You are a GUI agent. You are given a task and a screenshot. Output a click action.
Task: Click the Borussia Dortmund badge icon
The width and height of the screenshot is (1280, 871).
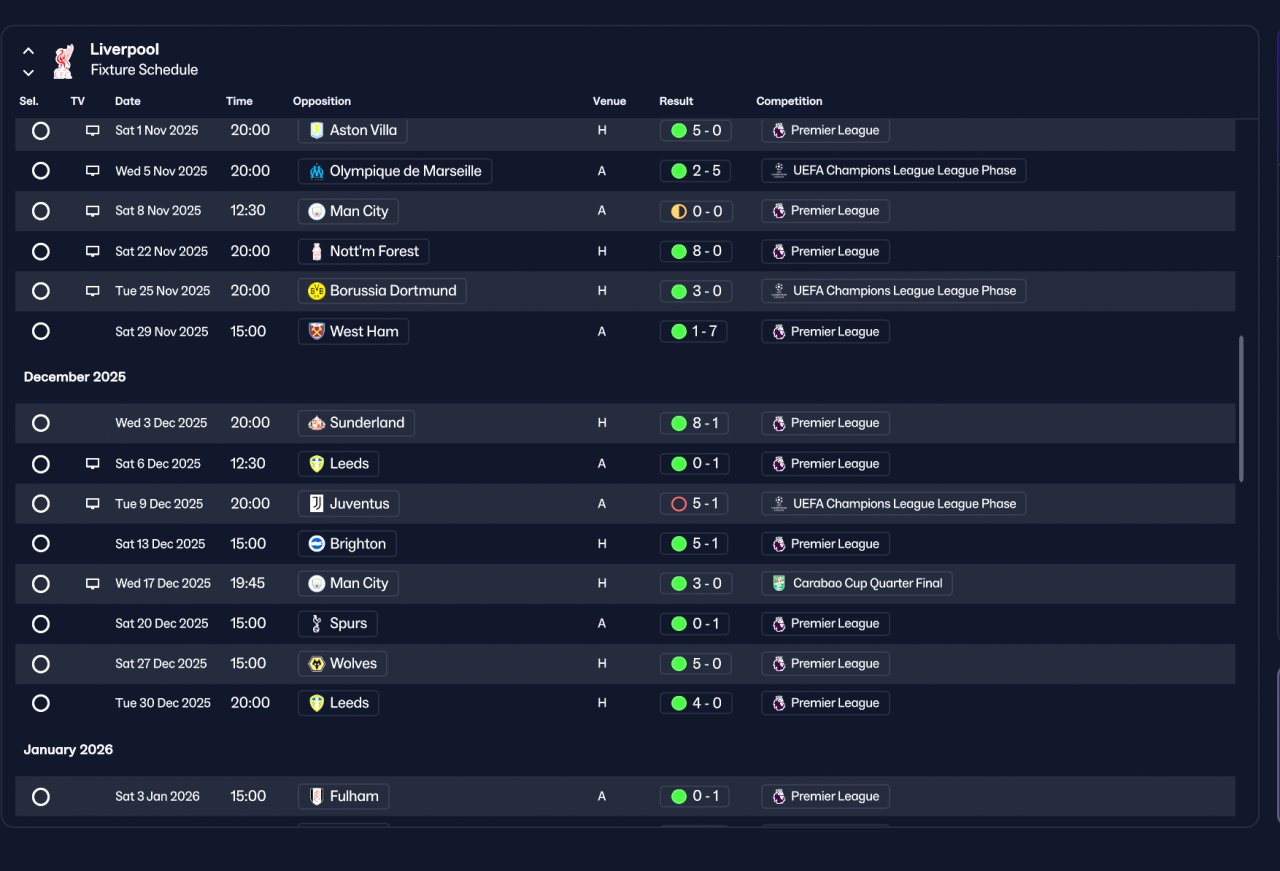317,291
